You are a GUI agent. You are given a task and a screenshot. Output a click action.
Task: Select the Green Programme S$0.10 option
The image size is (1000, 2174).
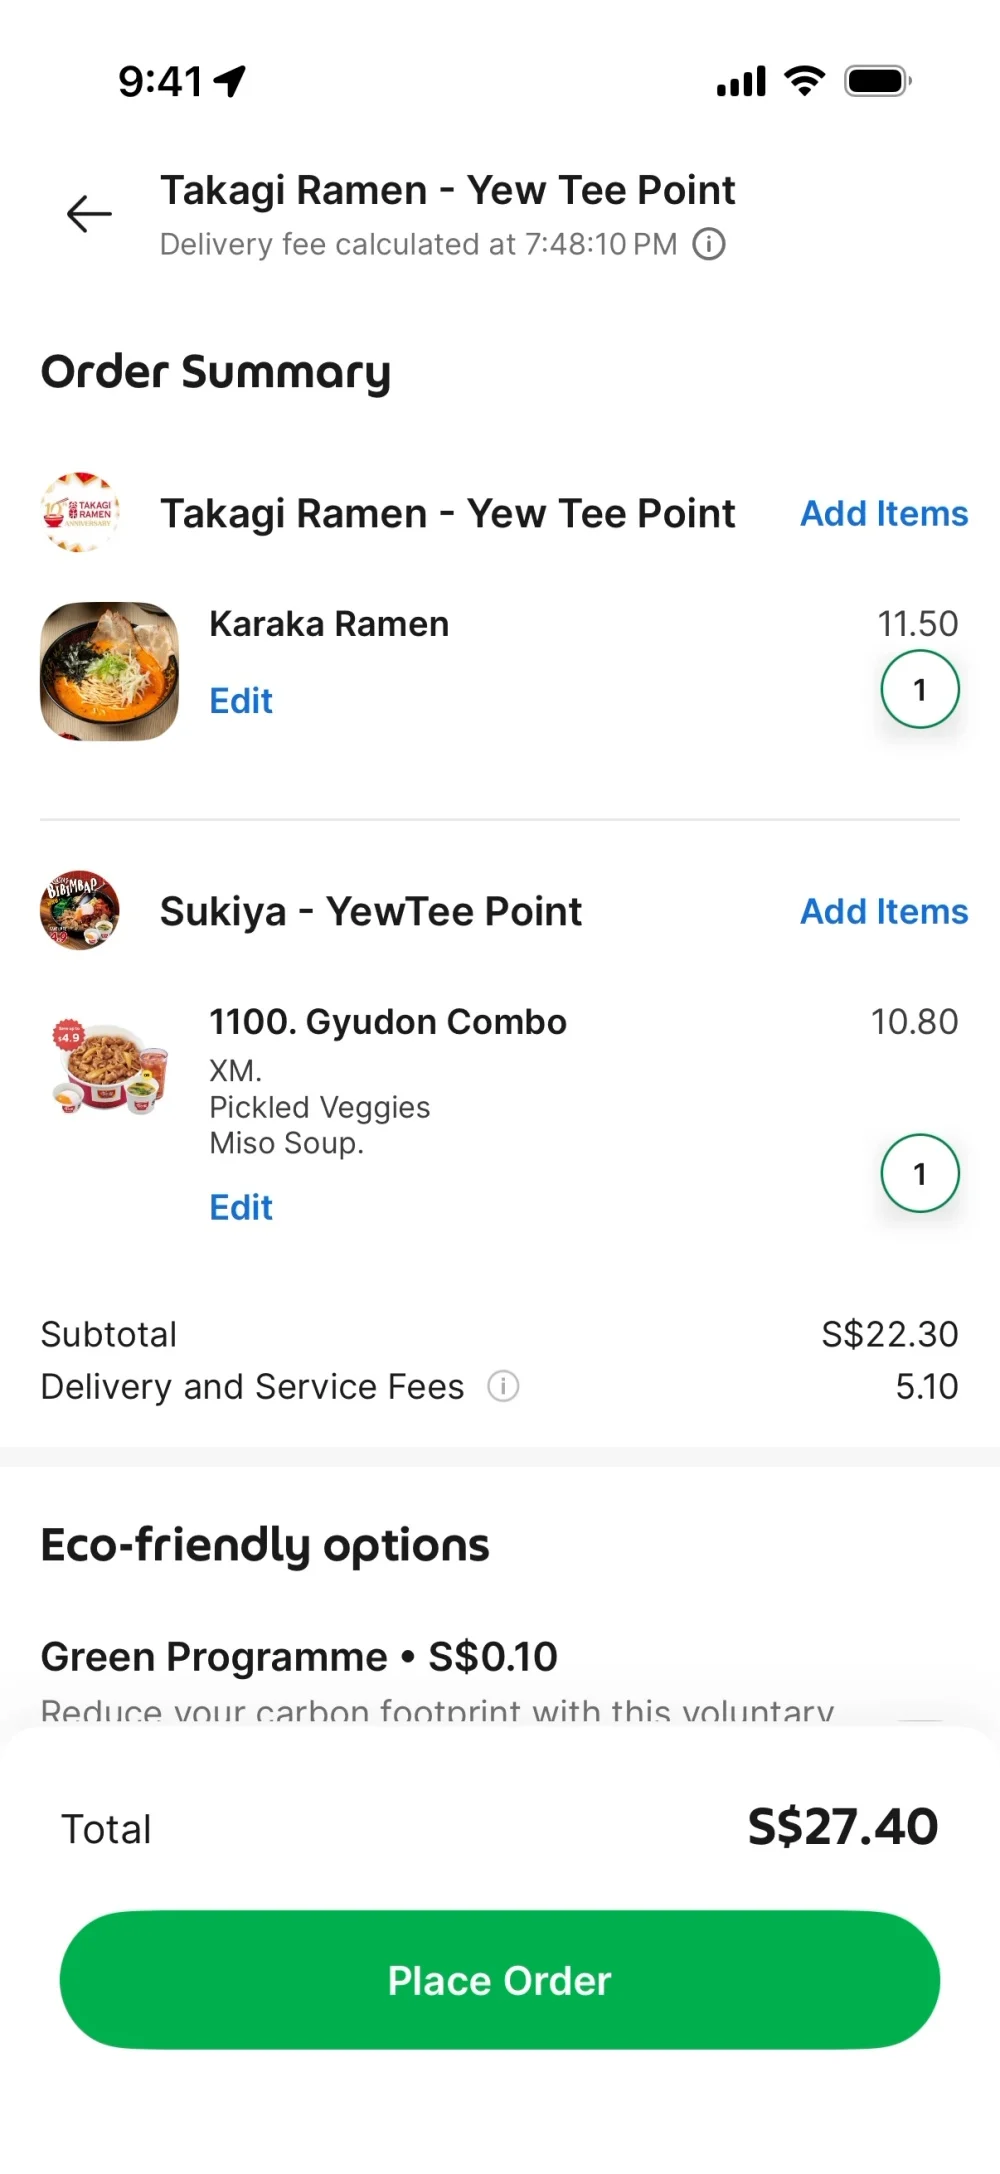point(299,1657)
